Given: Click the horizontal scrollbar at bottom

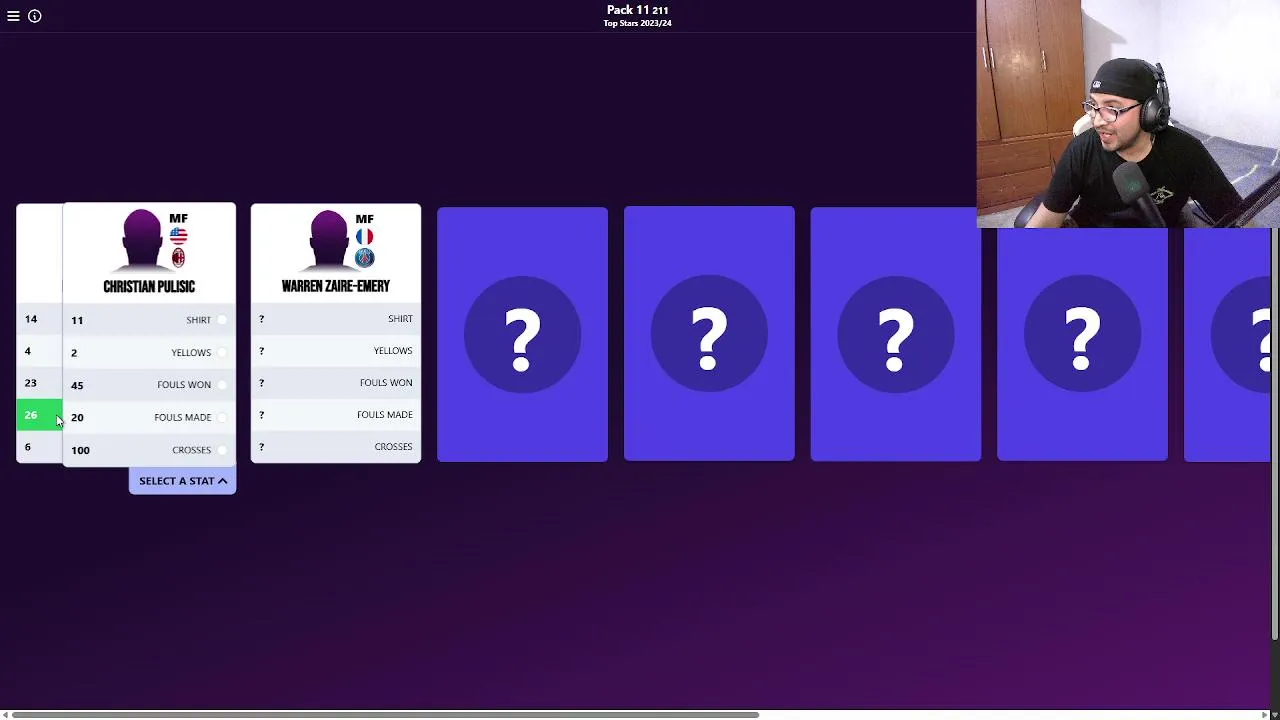Looking at the screenshot, I should (x=385, y=715).
